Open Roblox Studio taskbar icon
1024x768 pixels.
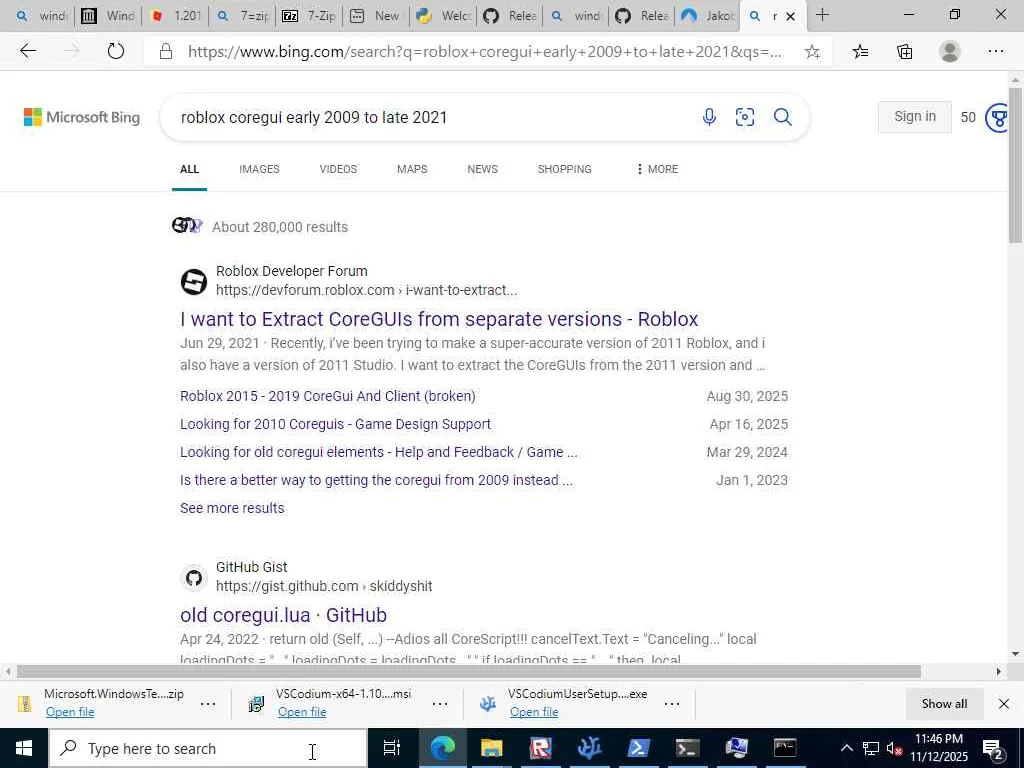coord(540,748)
